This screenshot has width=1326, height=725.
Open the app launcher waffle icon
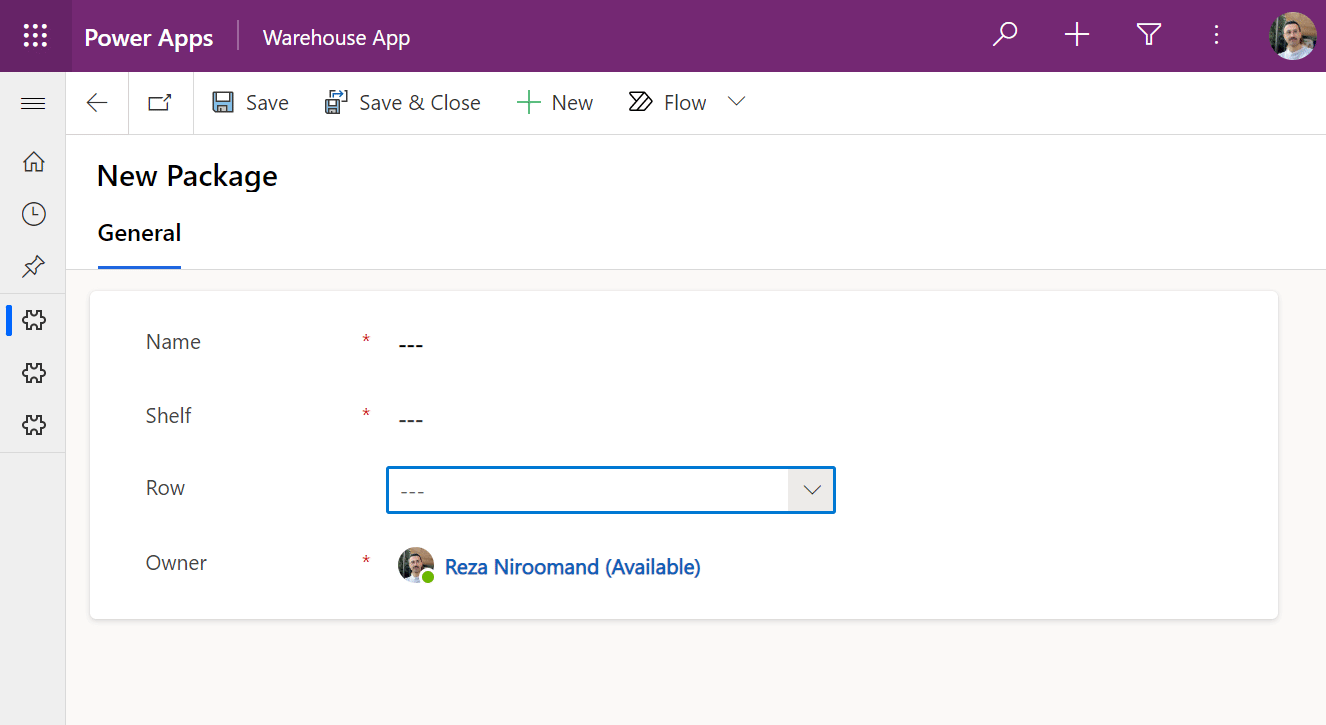point(35,36)
